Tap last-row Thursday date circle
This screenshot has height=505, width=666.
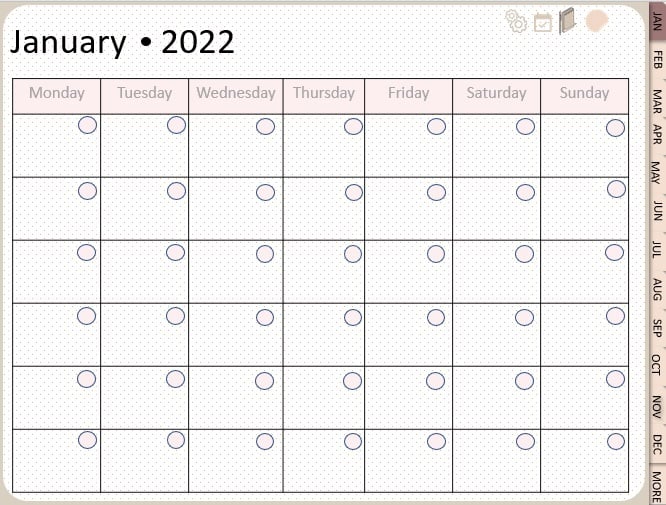click(353, 441)
